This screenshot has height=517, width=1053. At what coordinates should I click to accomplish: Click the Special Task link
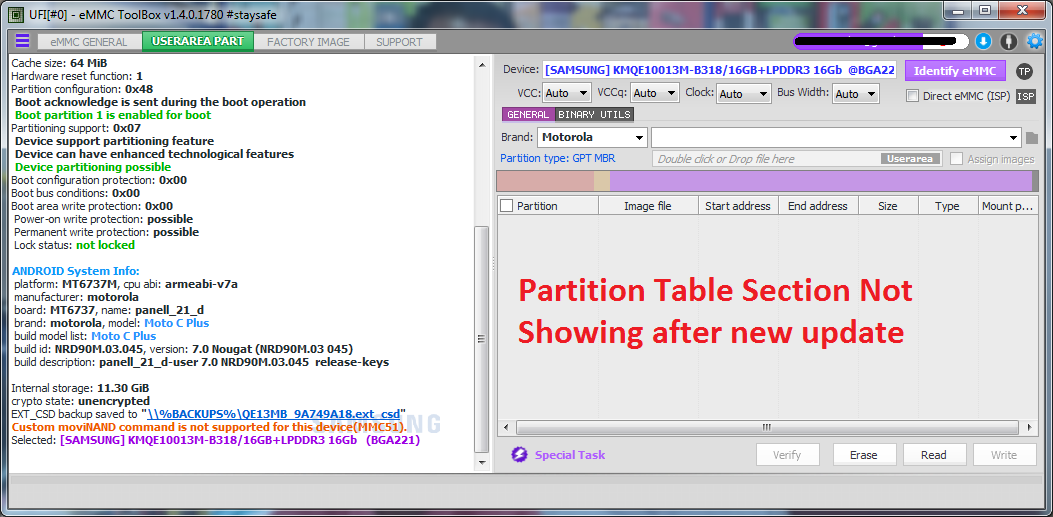click(x=569, y=455)
